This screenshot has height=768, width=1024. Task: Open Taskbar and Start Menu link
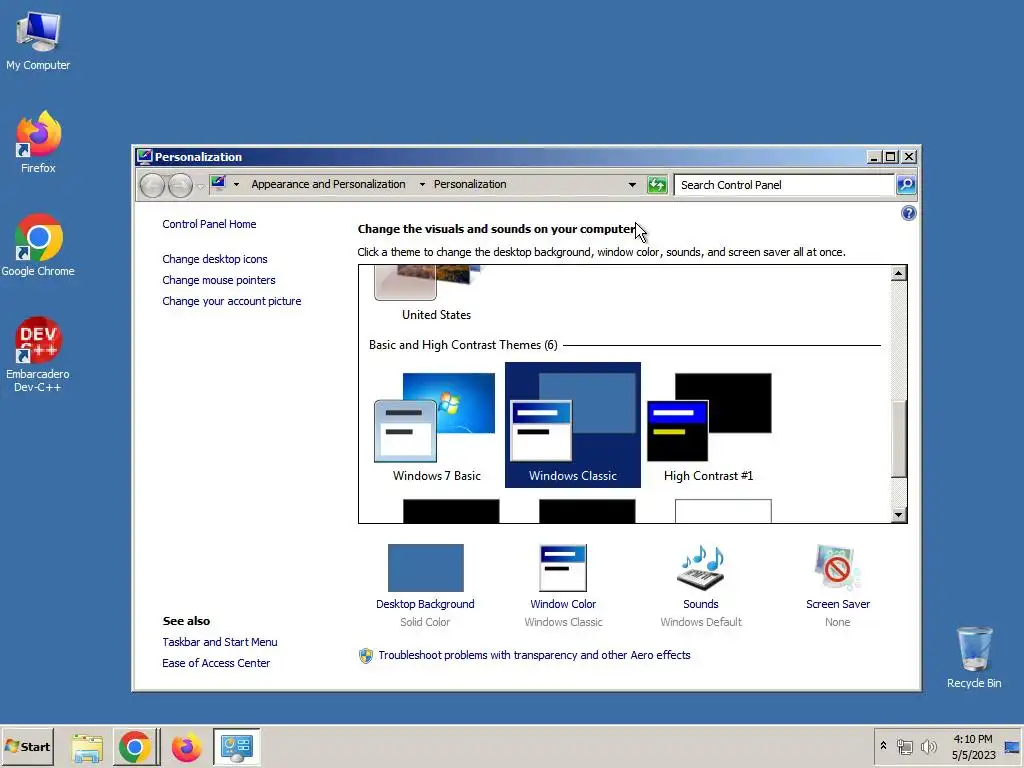220,642
